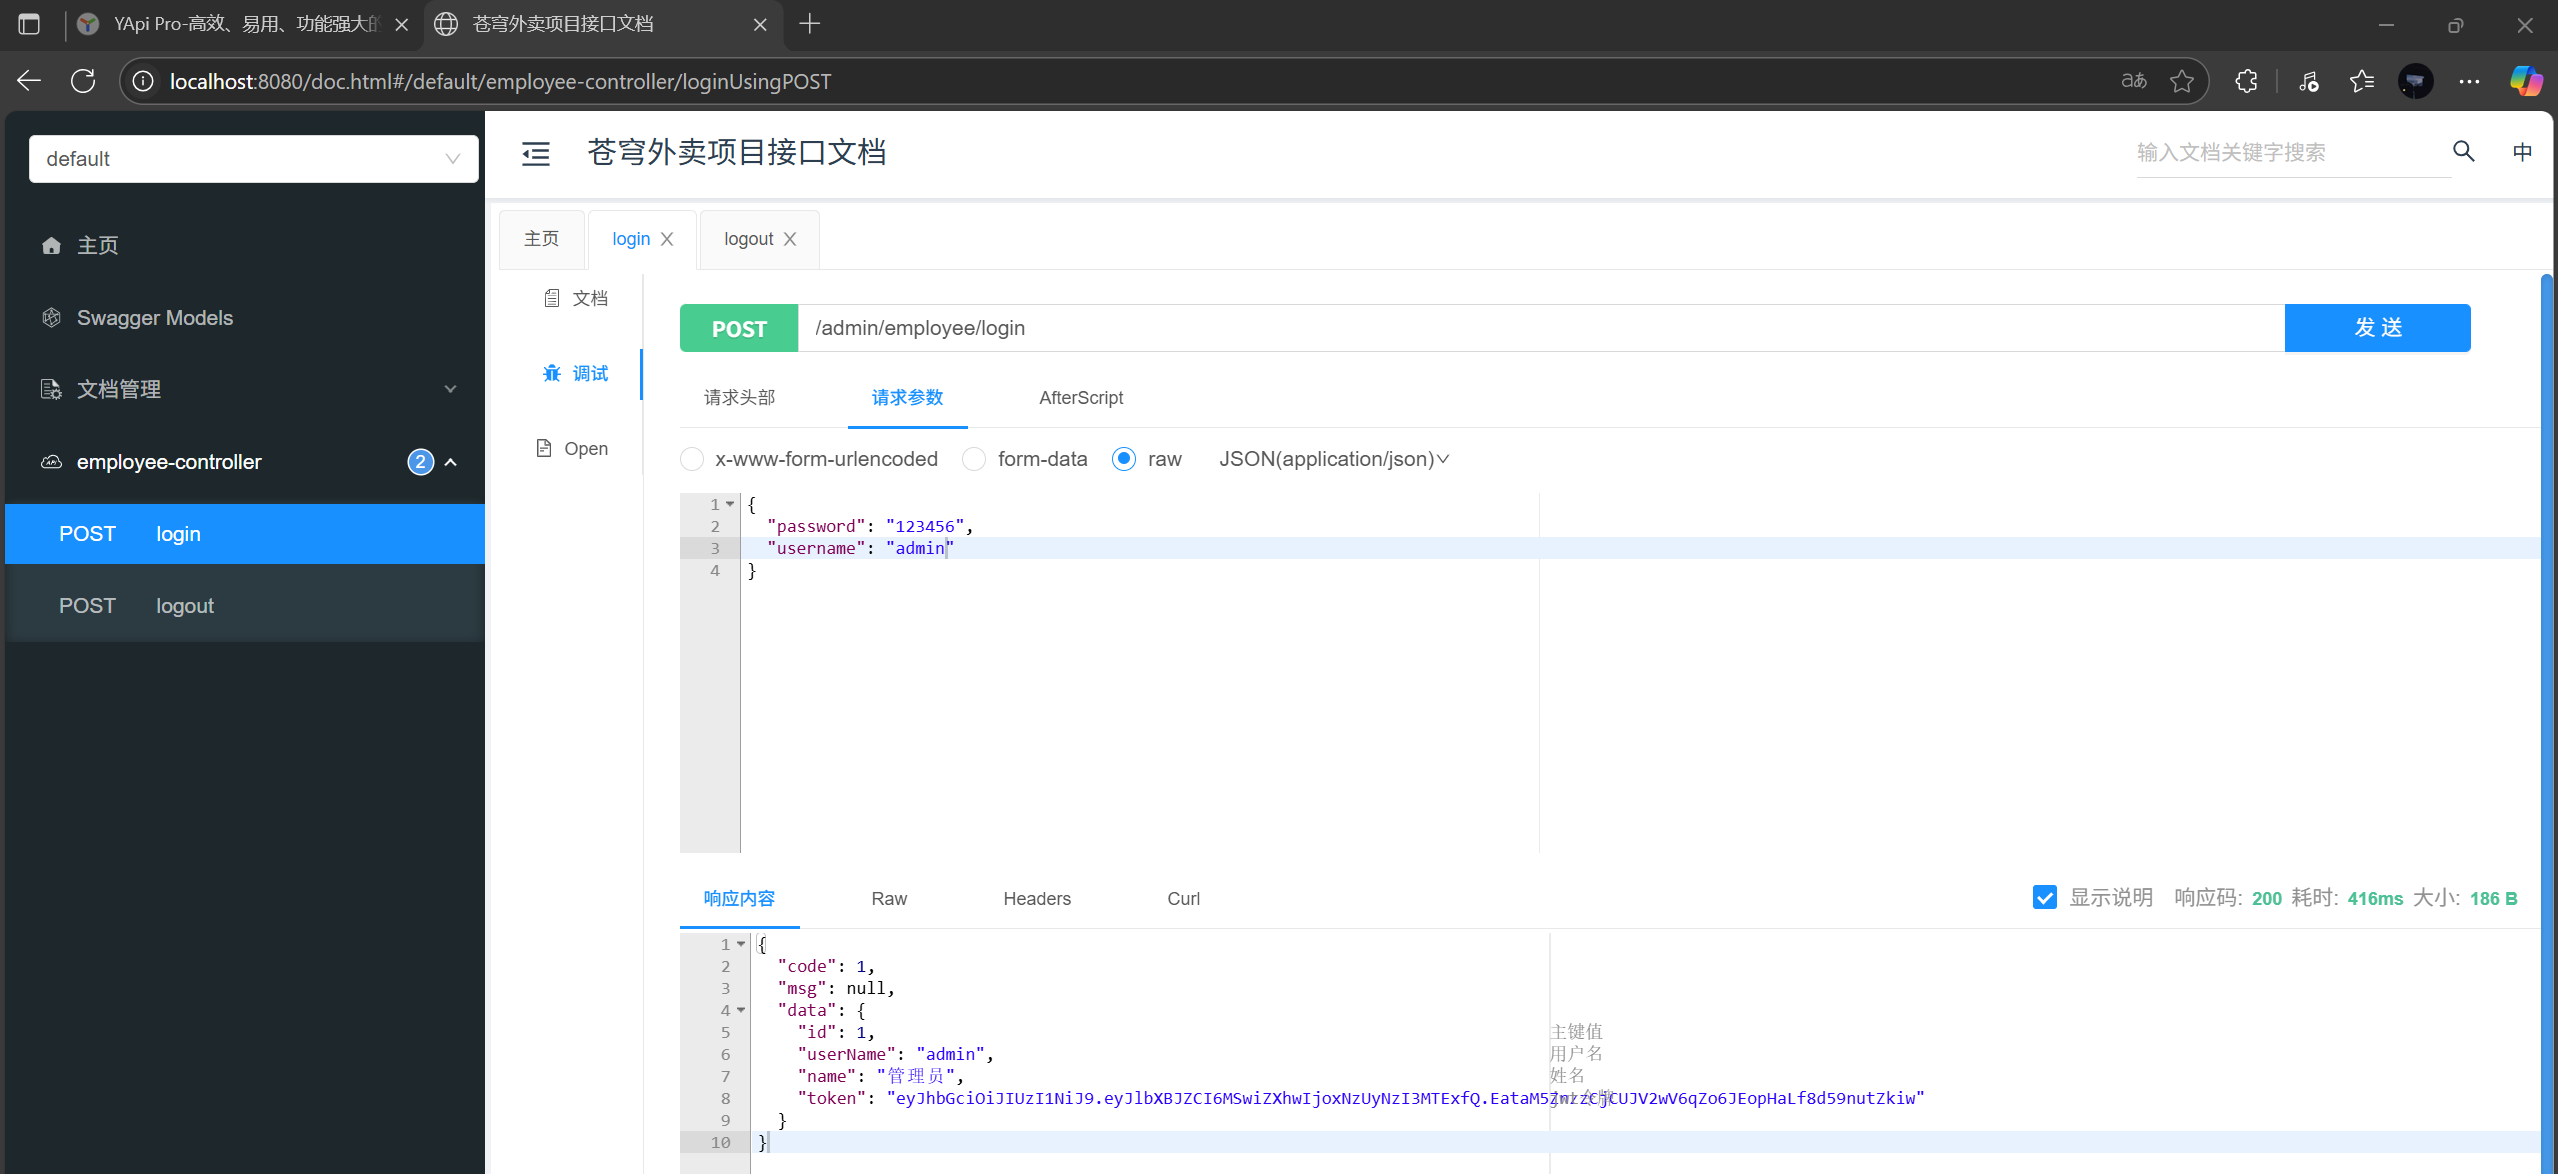
Task: Click the sidebar collapse menu icon
Action: pyautogui.click(x=536, y=153)
